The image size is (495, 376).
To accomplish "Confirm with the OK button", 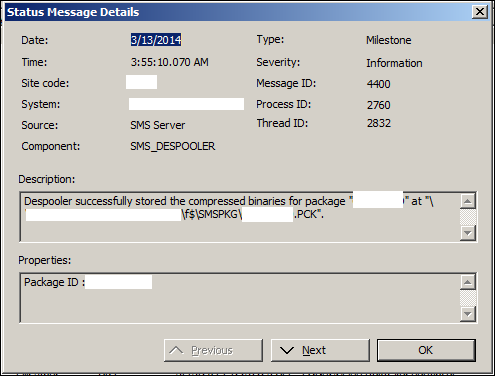I will click(x=426, y=350).
